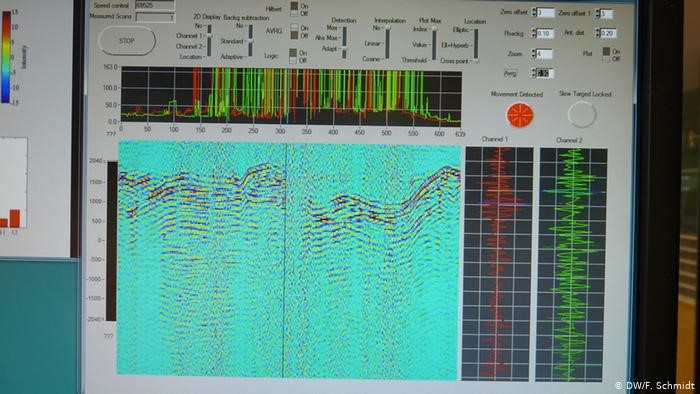Screen dimensions: 700x394
Task: Click the Zero offset stepper arrows
Action: pos(533,12)
